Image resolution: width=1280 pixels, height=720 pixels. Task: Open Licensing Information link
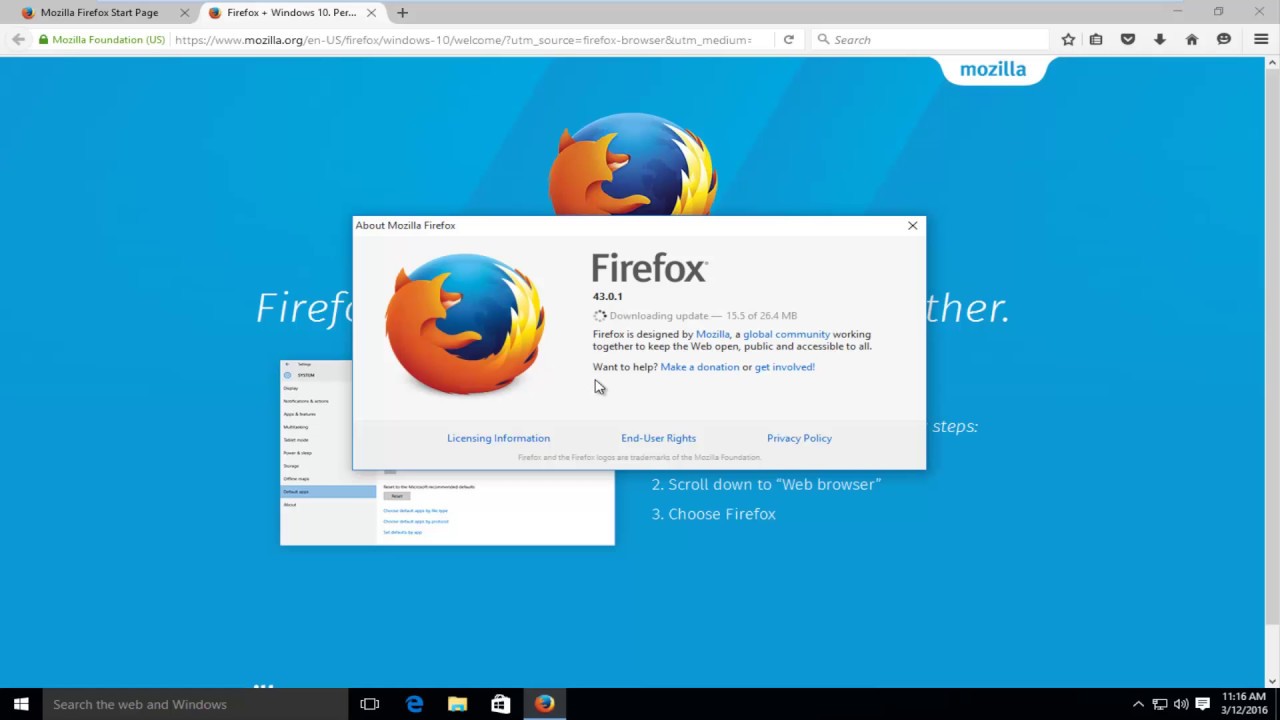pyautogui.click(x=498, y=438)
